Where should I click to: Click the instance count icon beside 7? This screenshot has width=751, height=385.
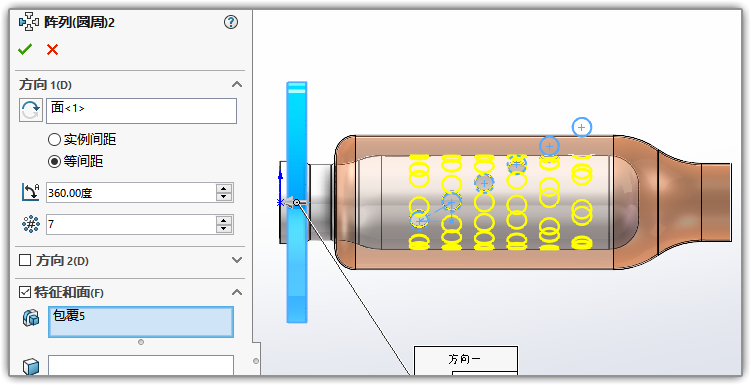[31, 224]
